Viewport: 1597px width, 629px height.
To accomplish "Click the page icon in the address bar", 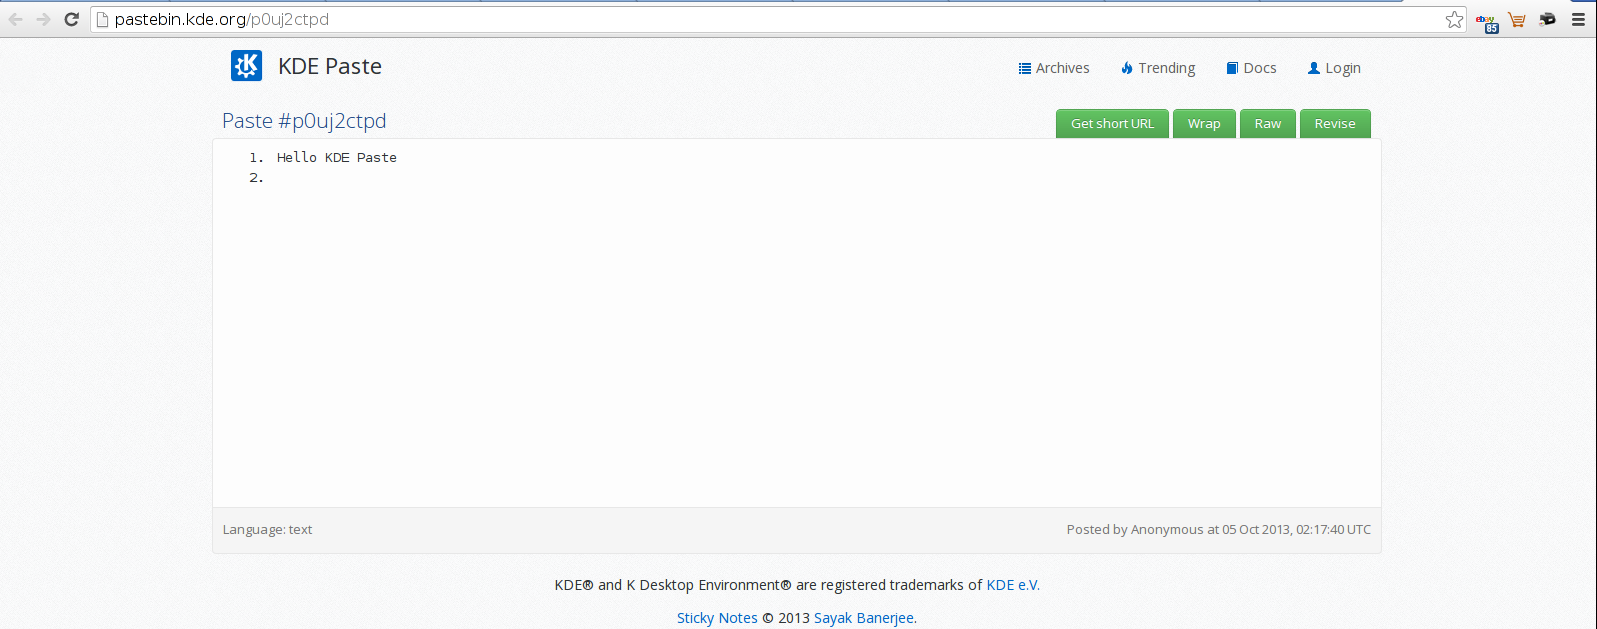I will [x=102, y=19].
